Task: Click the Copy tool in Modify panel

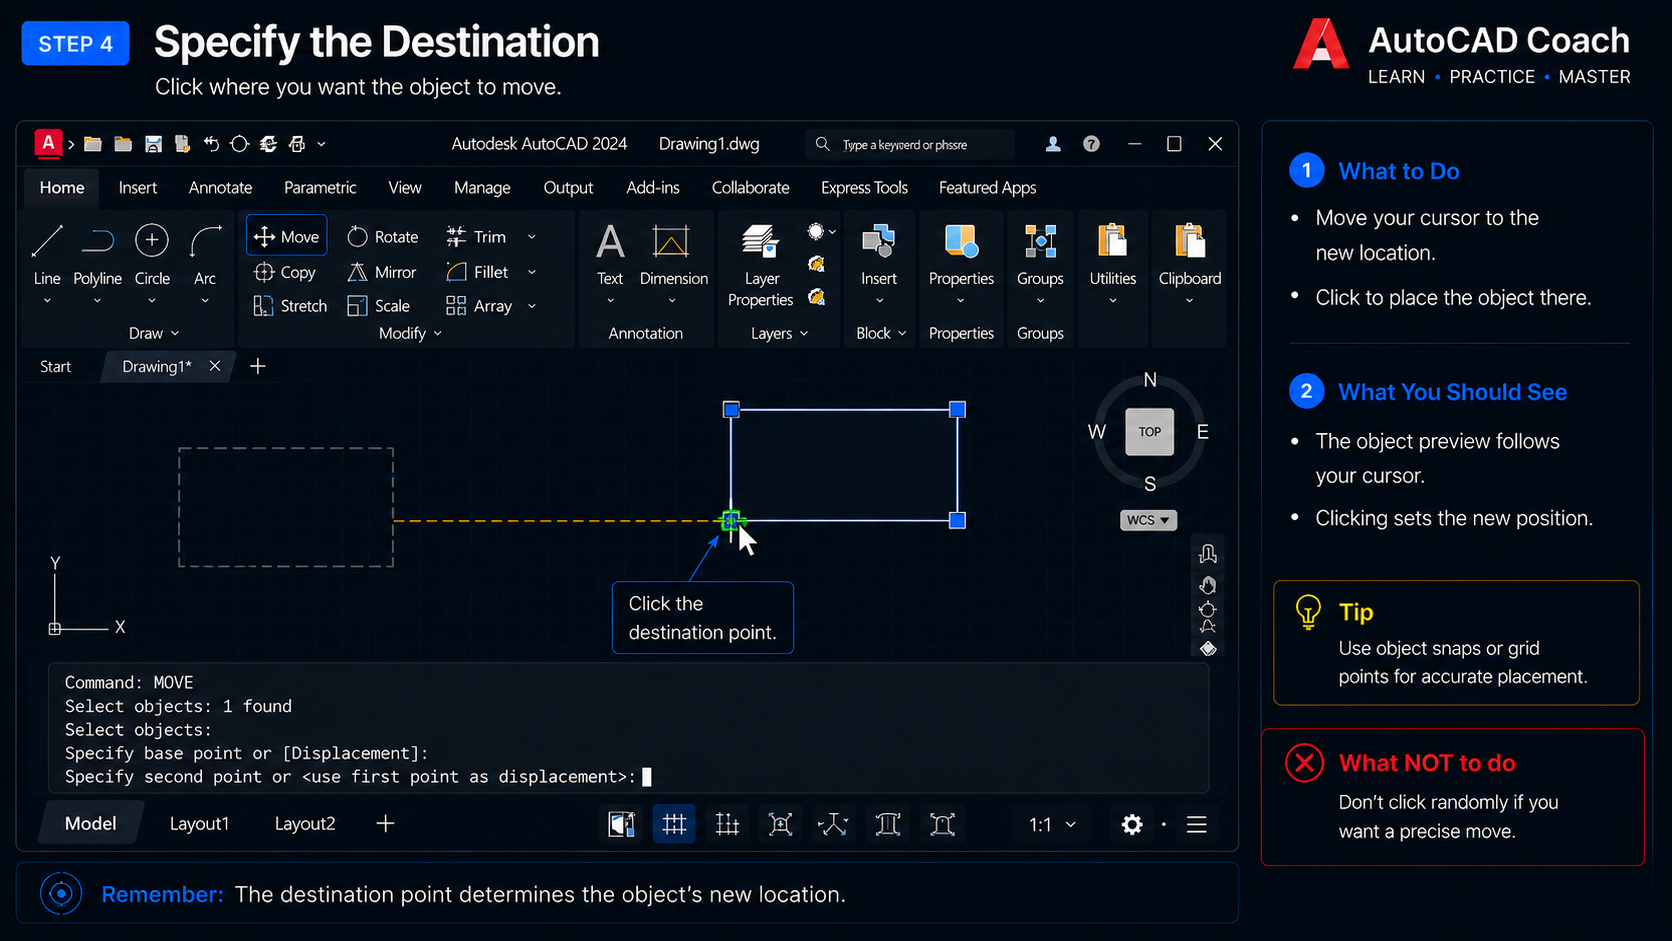Action: pos(286,272)
